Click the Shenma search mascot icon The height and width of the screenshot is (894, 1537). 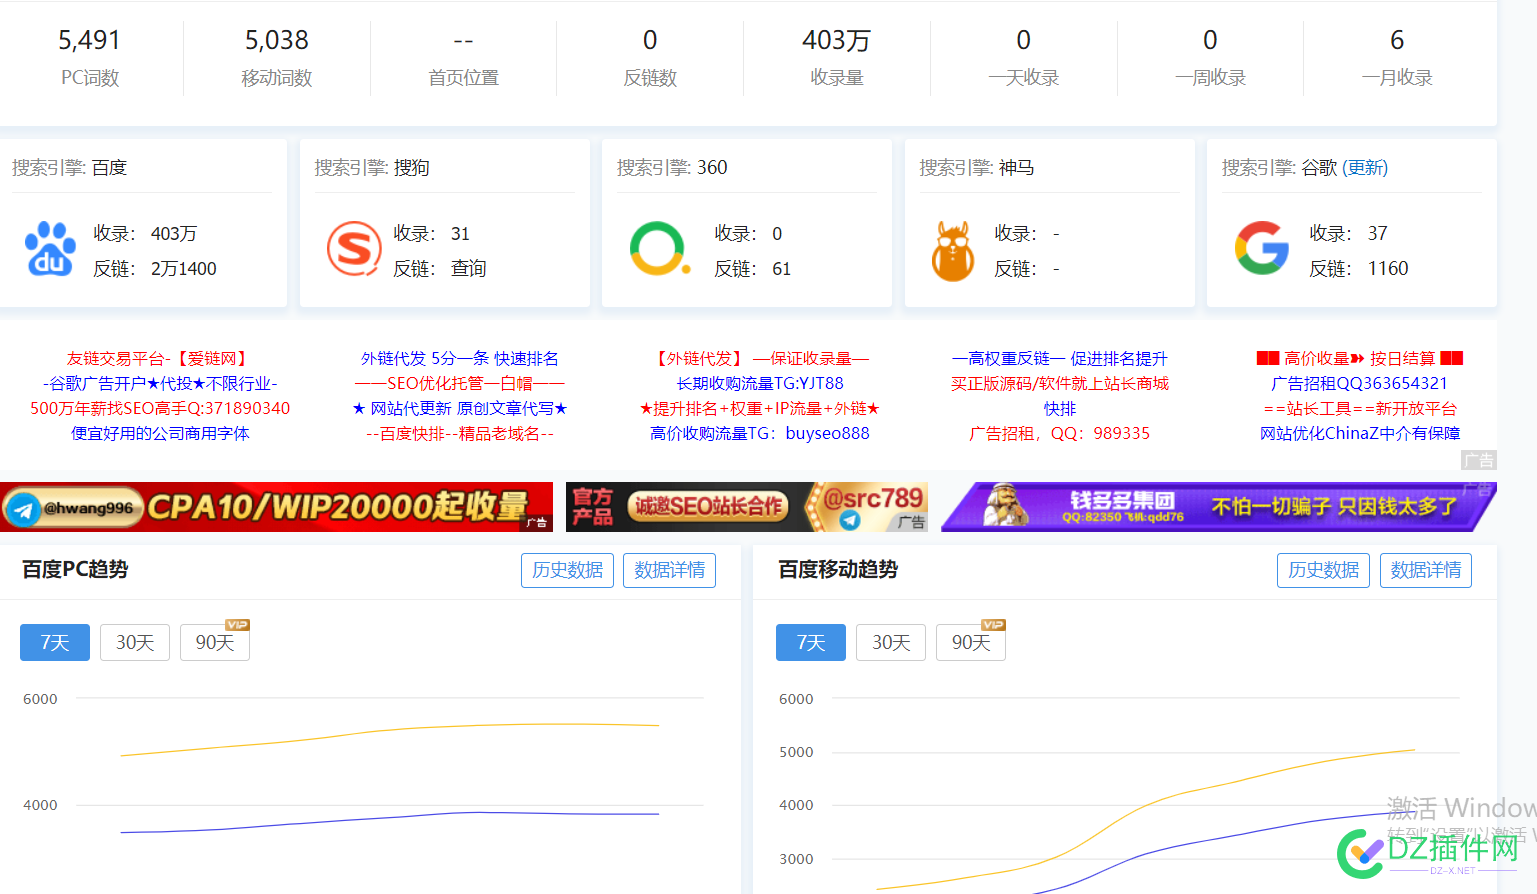tap(953, 251)
